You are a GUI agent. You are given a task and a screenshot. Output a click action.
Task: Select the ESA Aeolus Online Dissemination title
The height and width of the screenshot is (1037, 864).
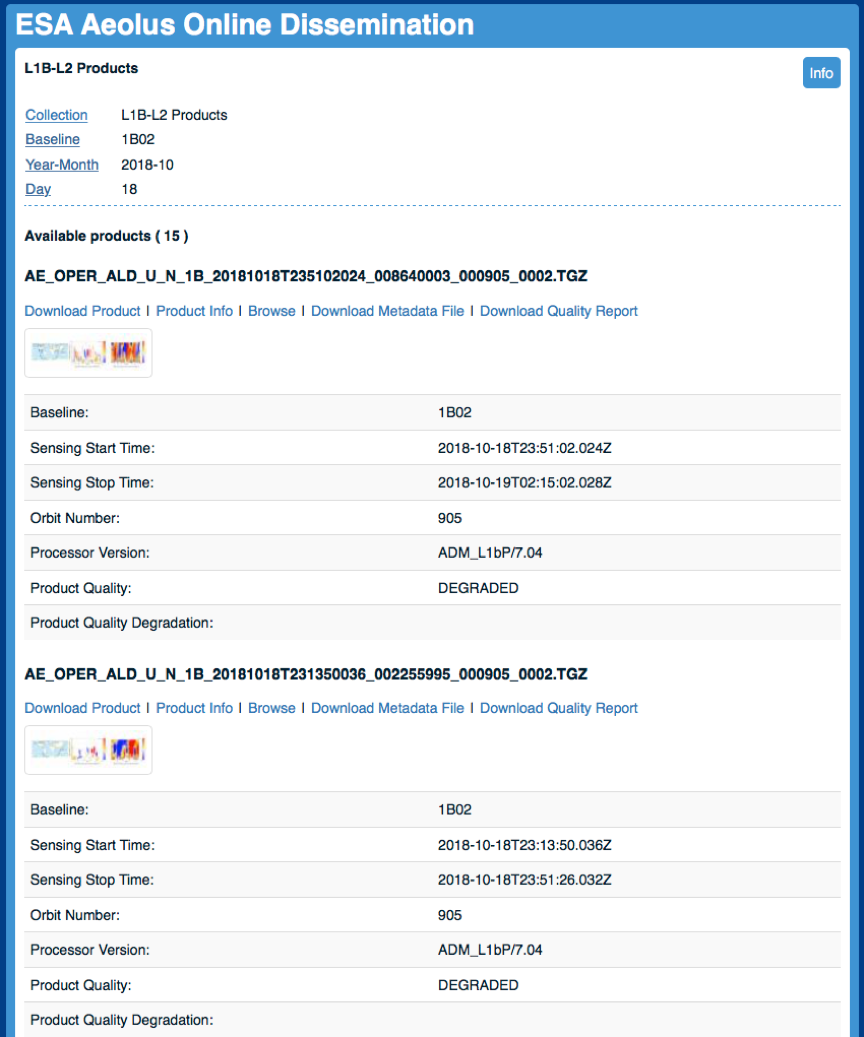245,24
